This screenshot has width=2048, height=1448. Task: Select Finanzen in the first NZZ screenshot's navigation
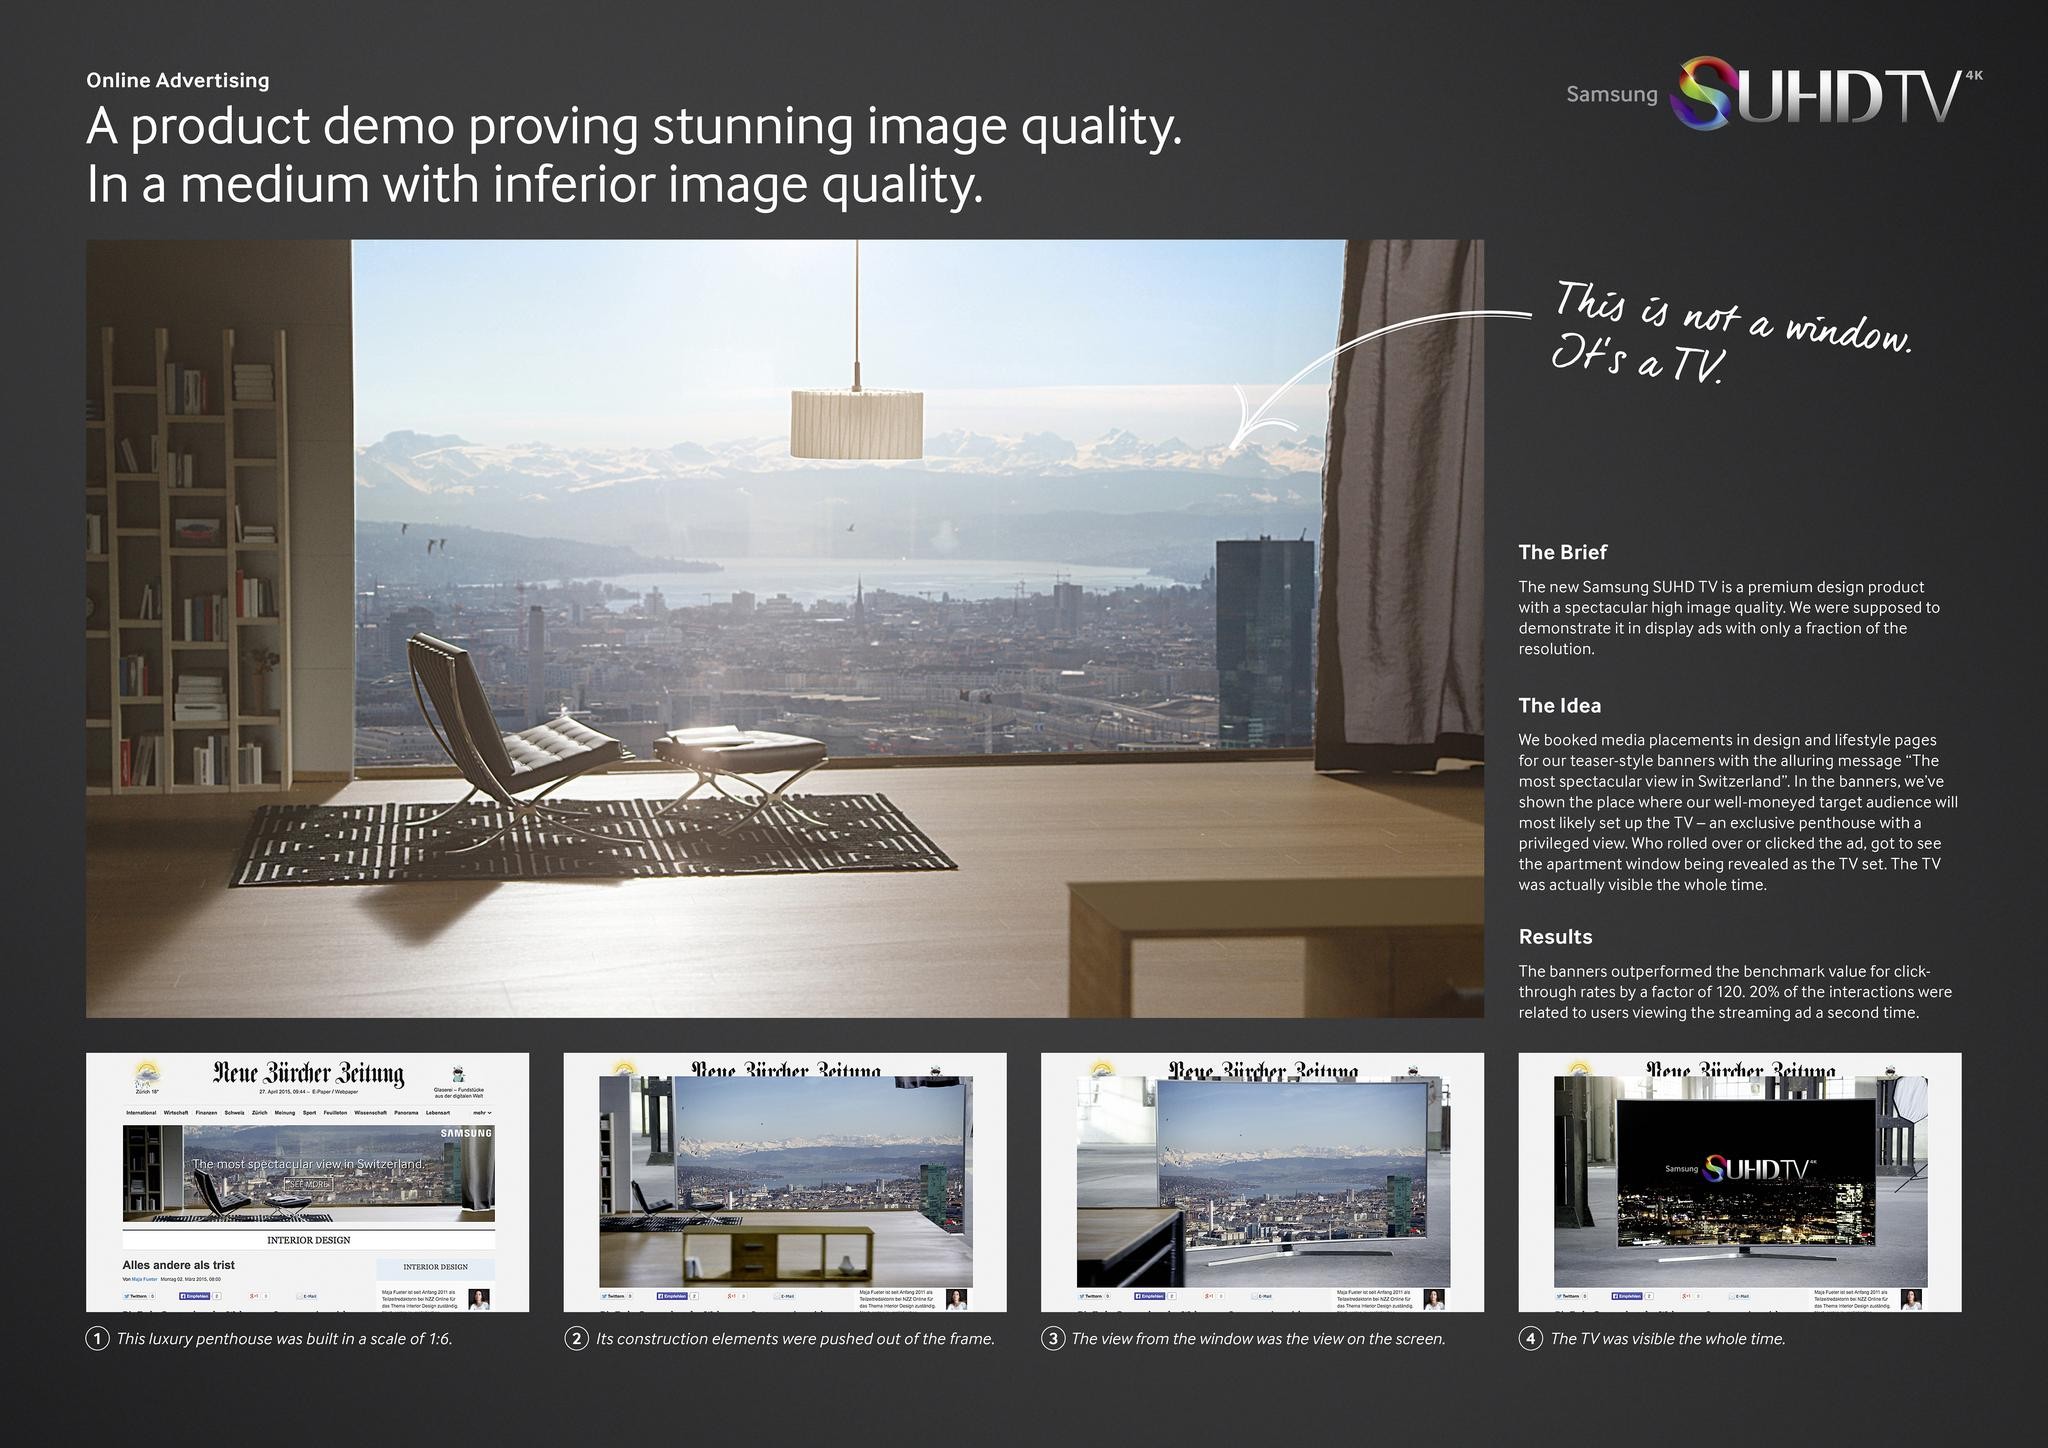click(206, 1113)
